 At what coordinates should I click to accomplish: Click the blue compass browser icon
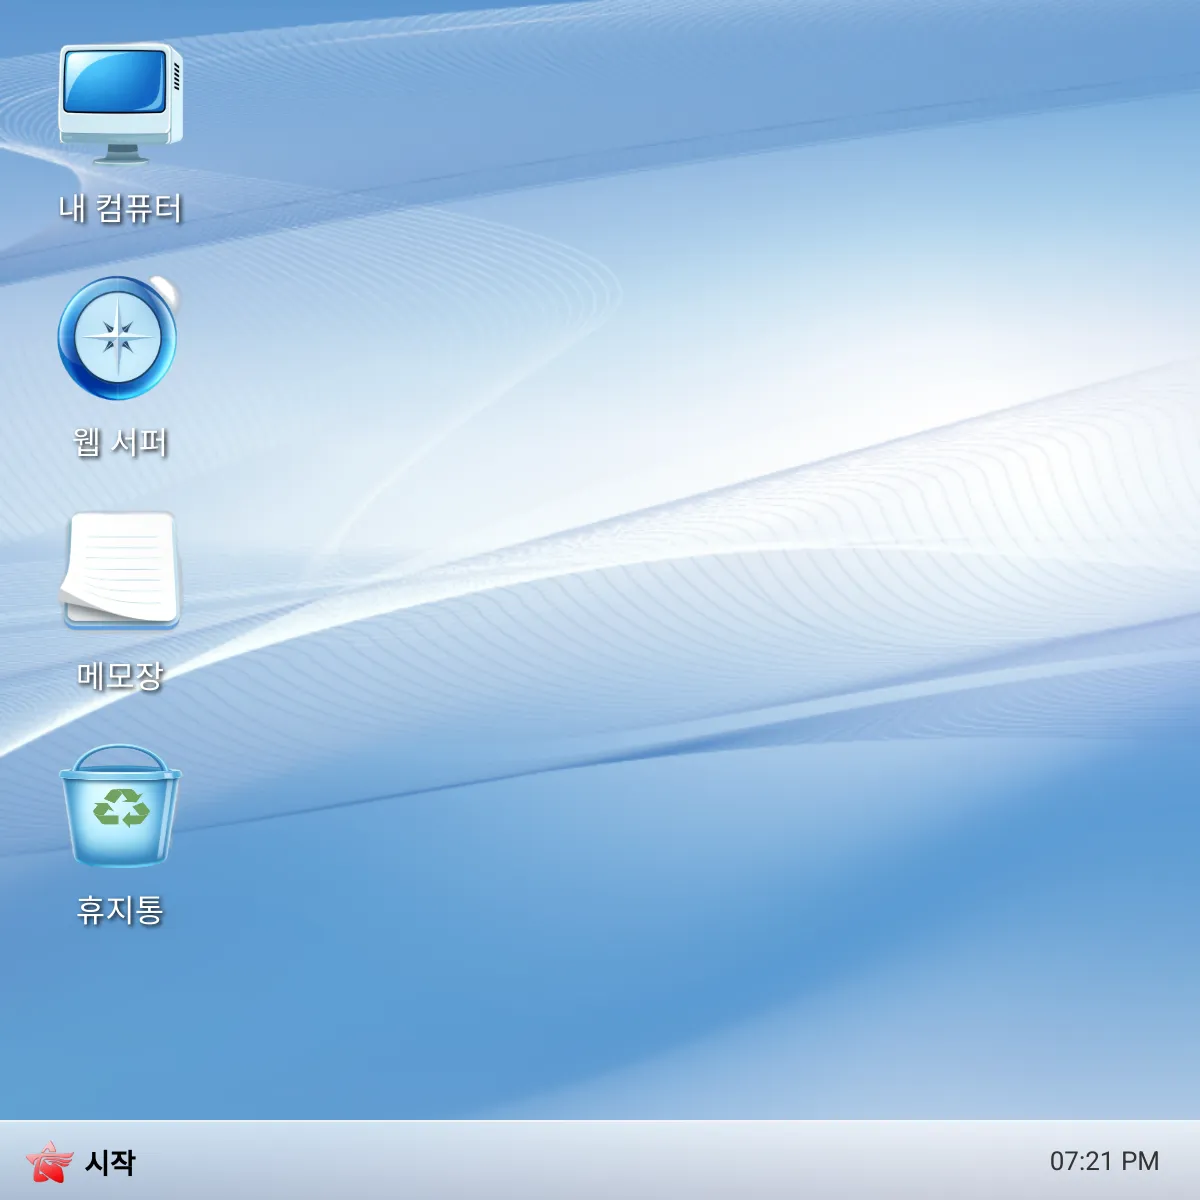click(x=120, y=340)
